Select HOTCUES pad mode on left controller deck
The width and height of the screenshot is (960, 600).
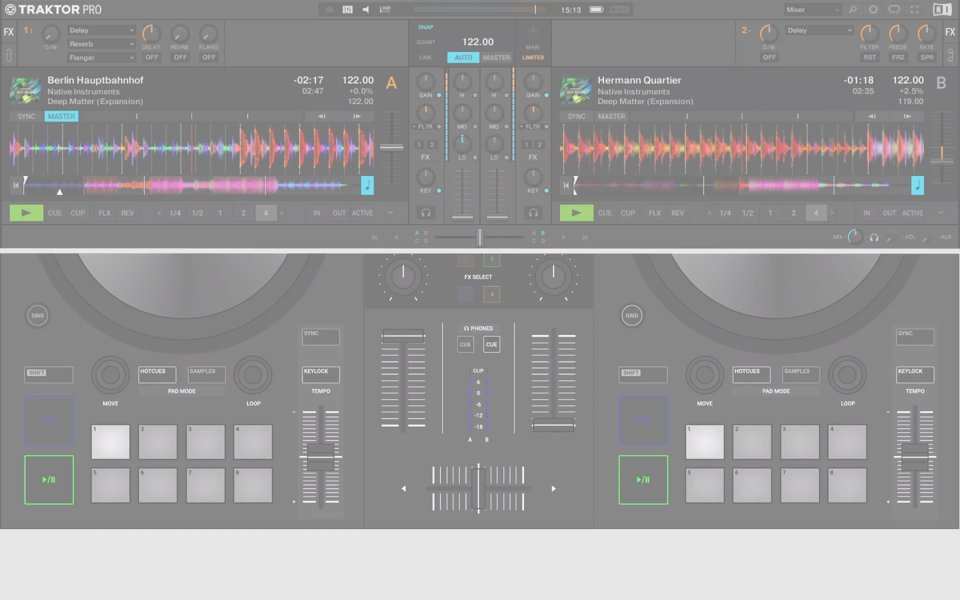click(x=157, y=374)
